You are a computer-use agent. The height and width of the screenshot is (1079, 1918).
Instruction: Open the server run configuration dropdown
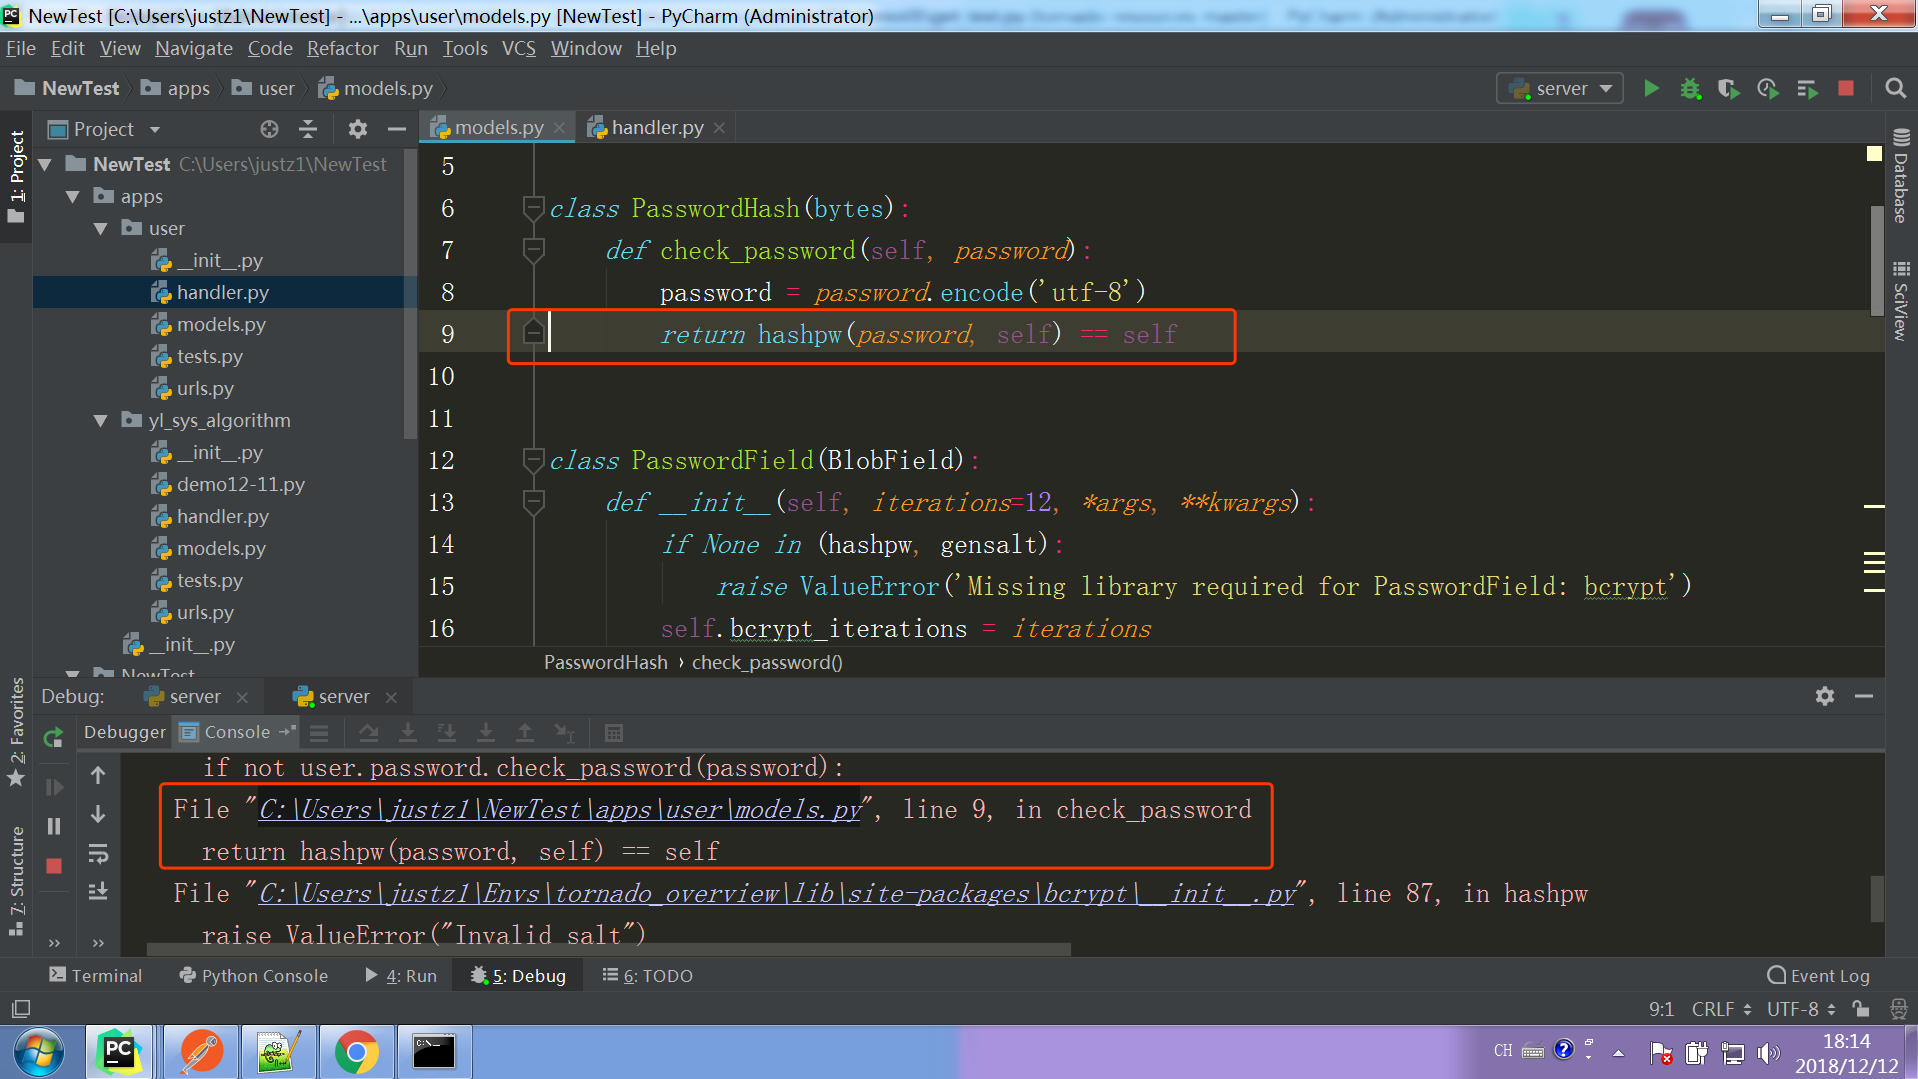point(1559,89)
